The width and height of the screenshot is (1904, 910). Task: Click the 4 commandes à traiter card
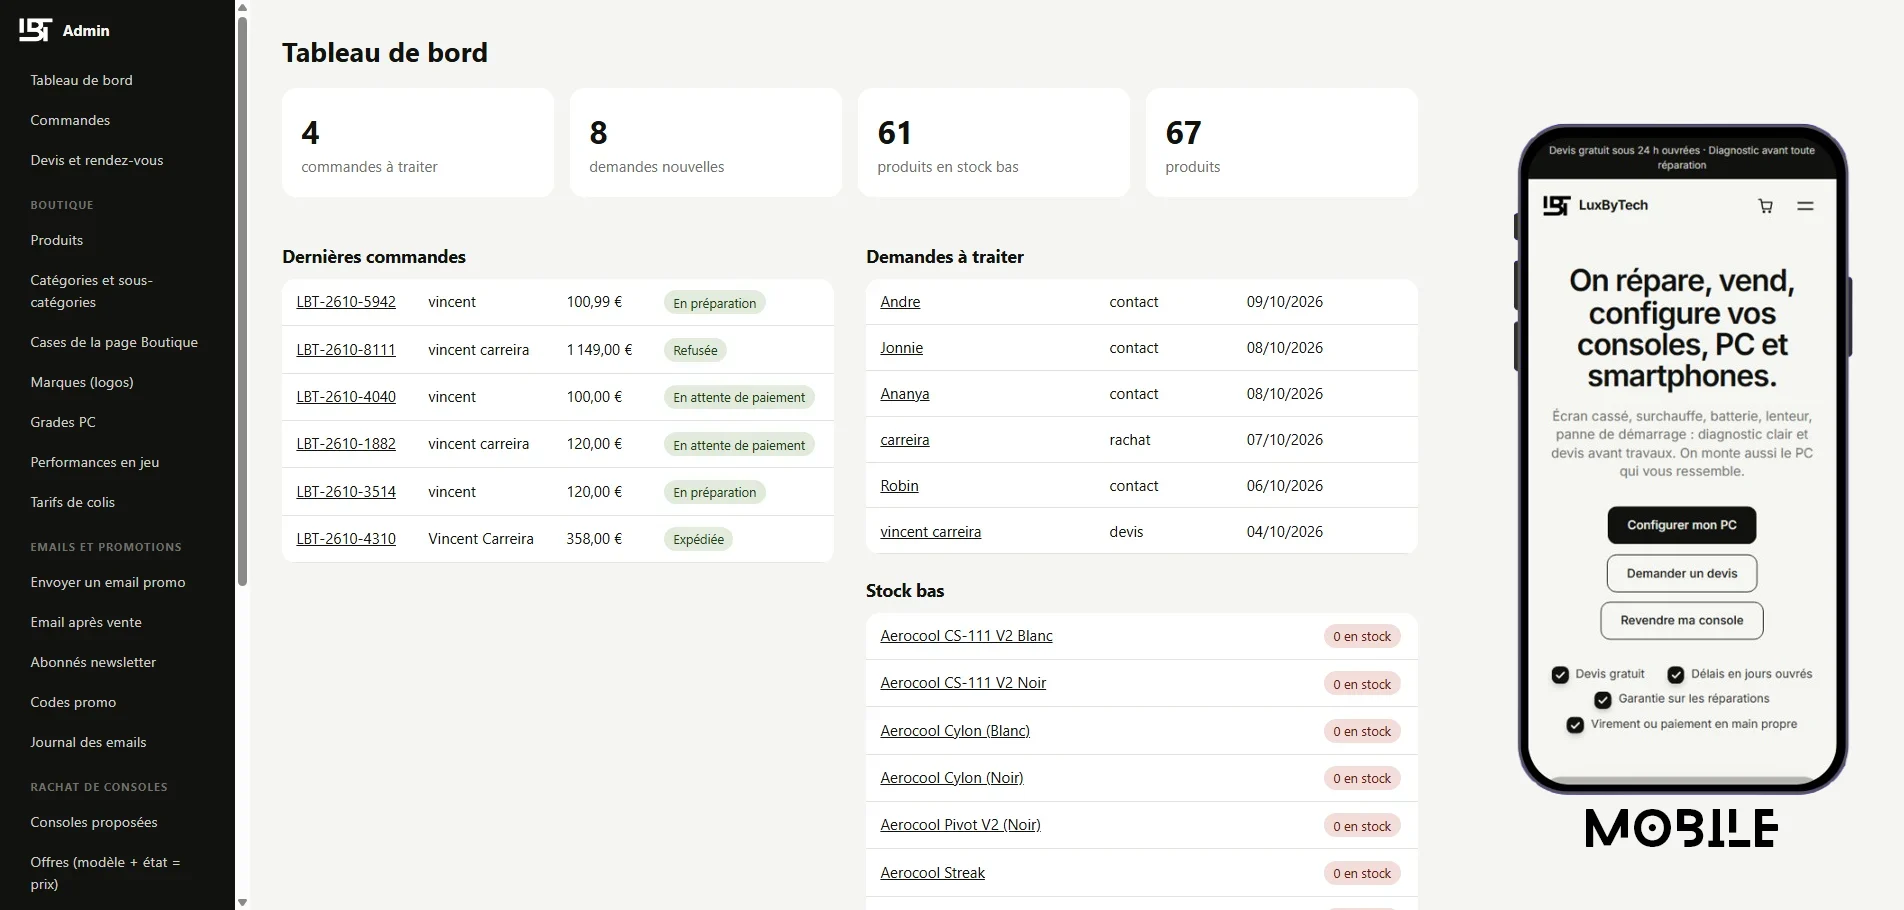tap(418, 143)
